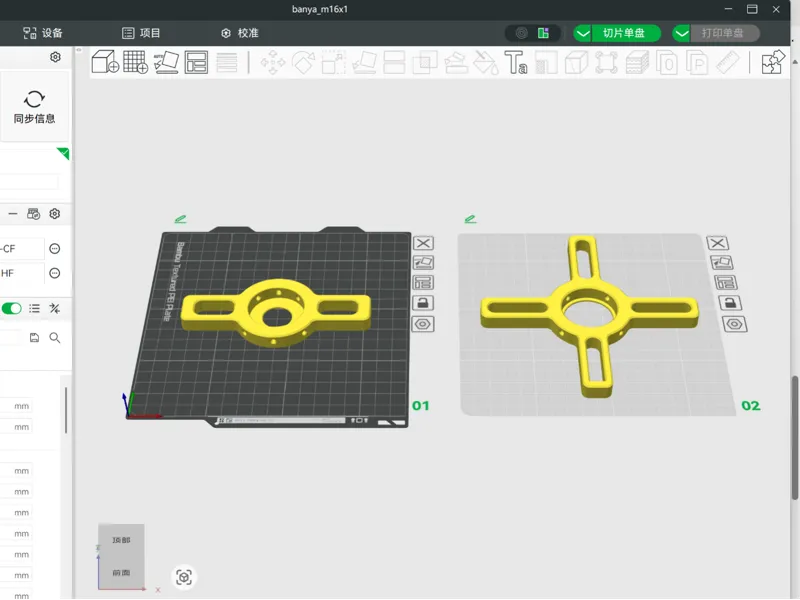Run Auto orient from the toolbar
The image size is (800, 600).
166,62
